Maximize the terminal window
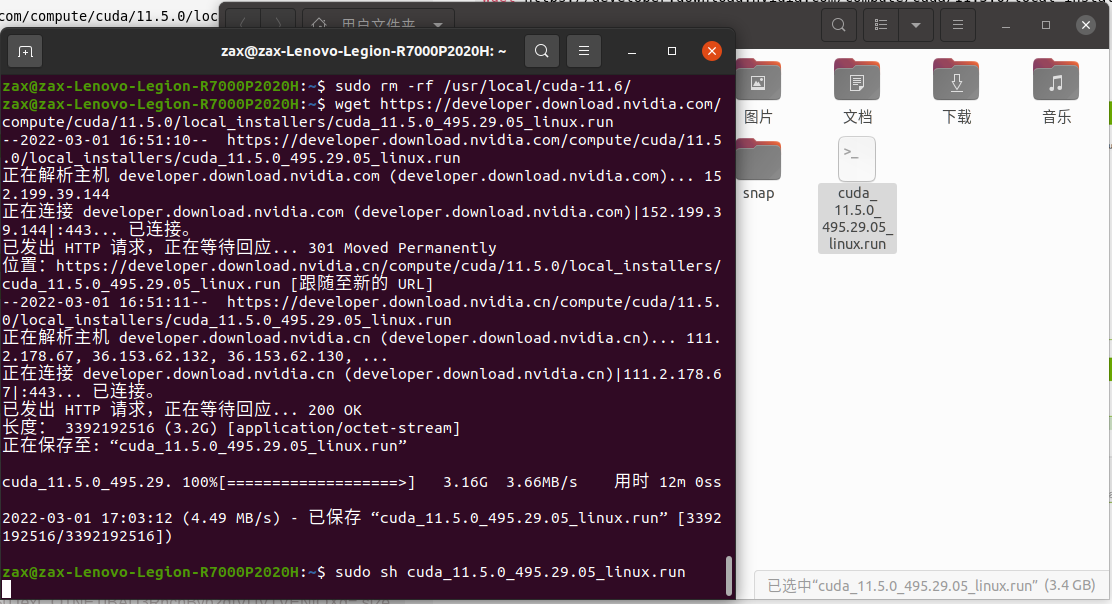1112x604 pixels. click(672, 51)
